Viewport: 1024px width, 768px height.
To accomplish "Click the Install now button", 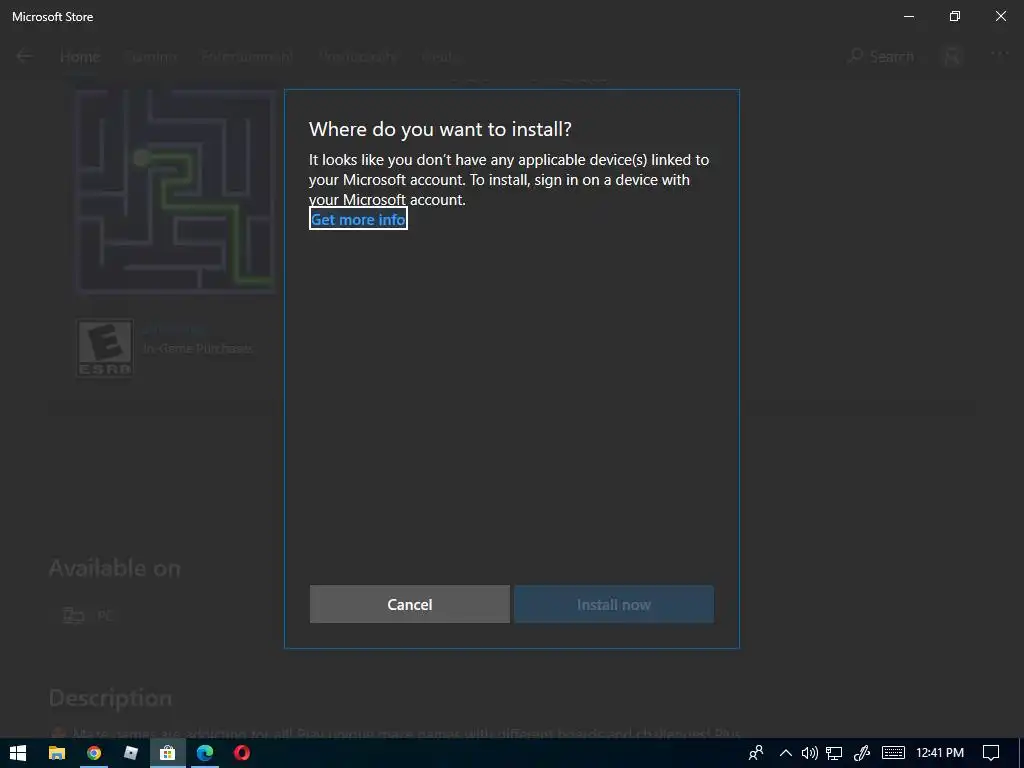I will coord(614,604).
